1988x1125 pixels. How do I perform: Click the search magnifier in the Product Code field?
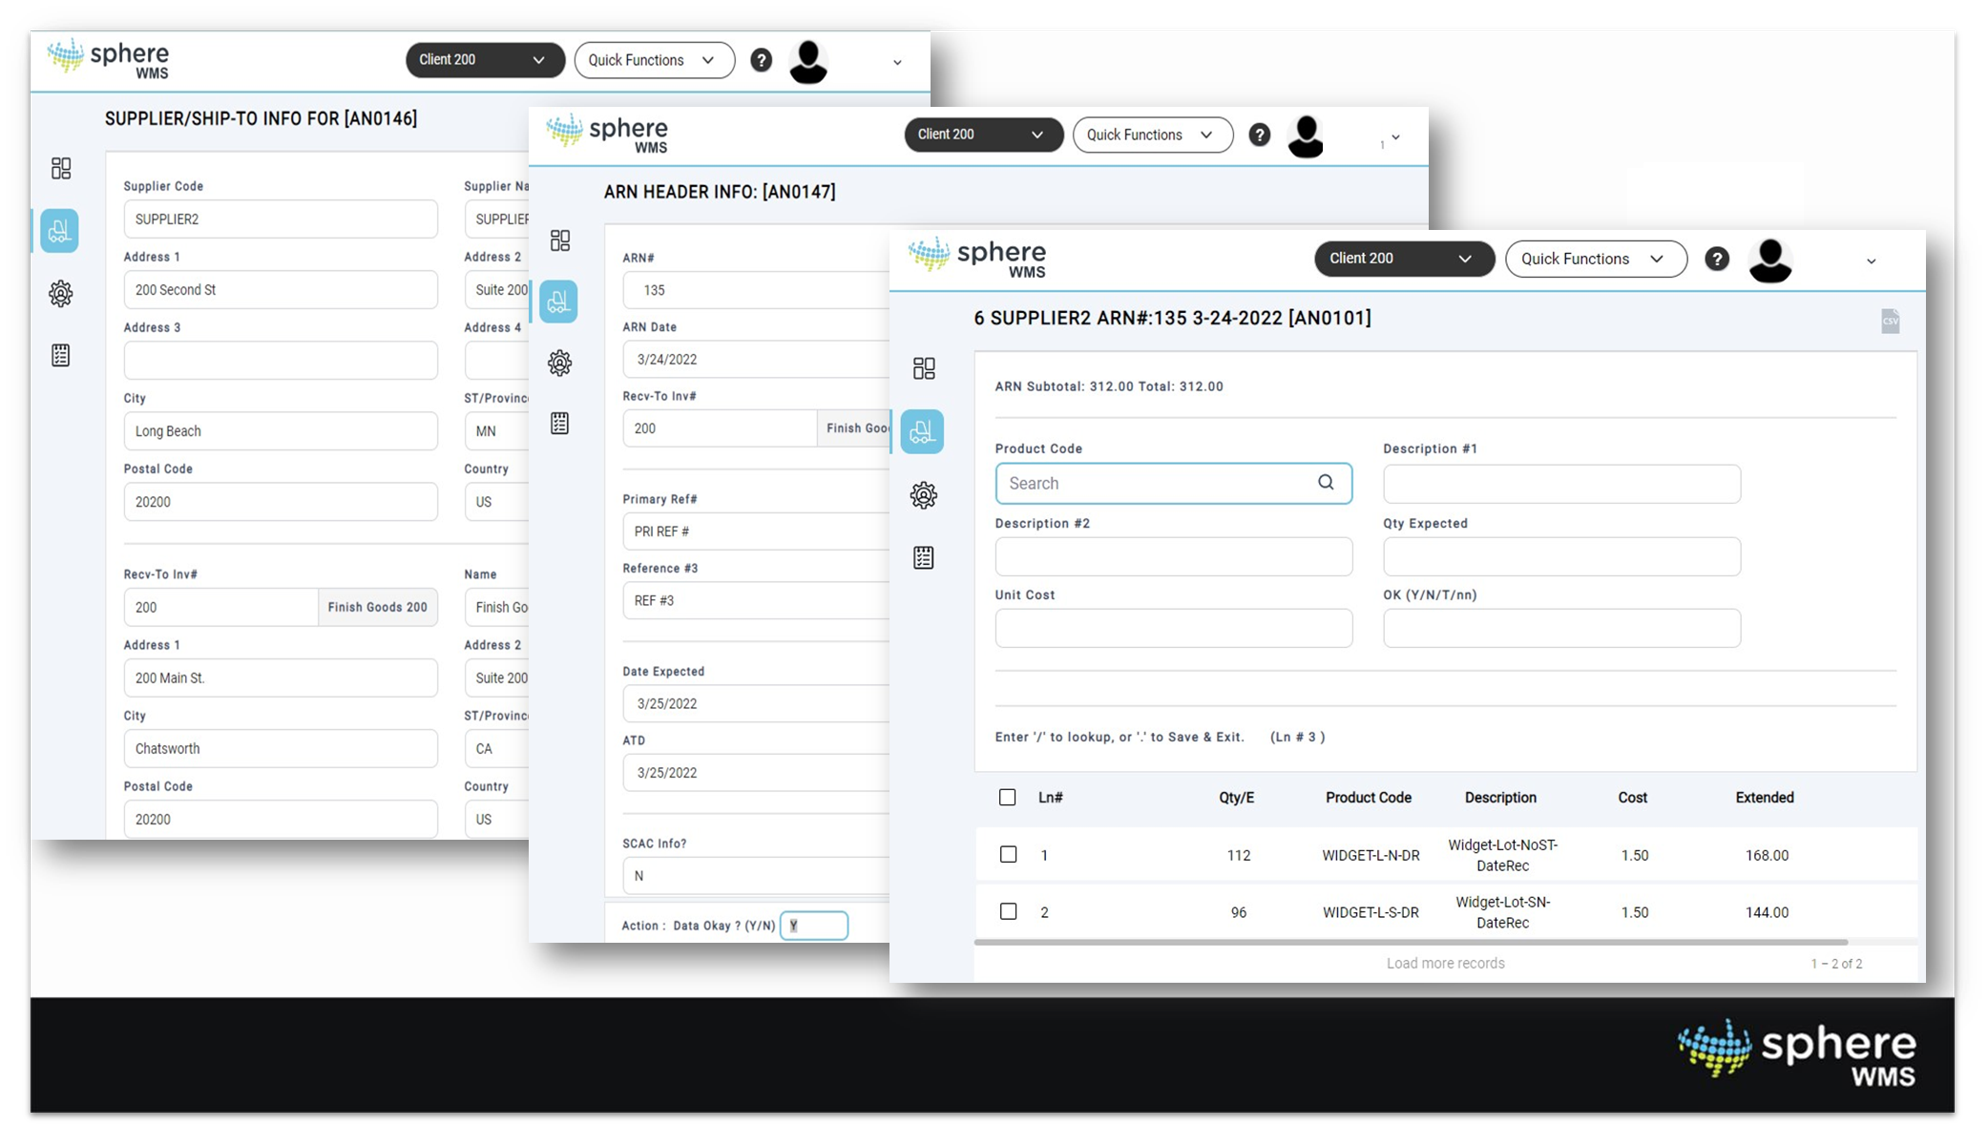pyautogui.click(x=1325, y=483)
